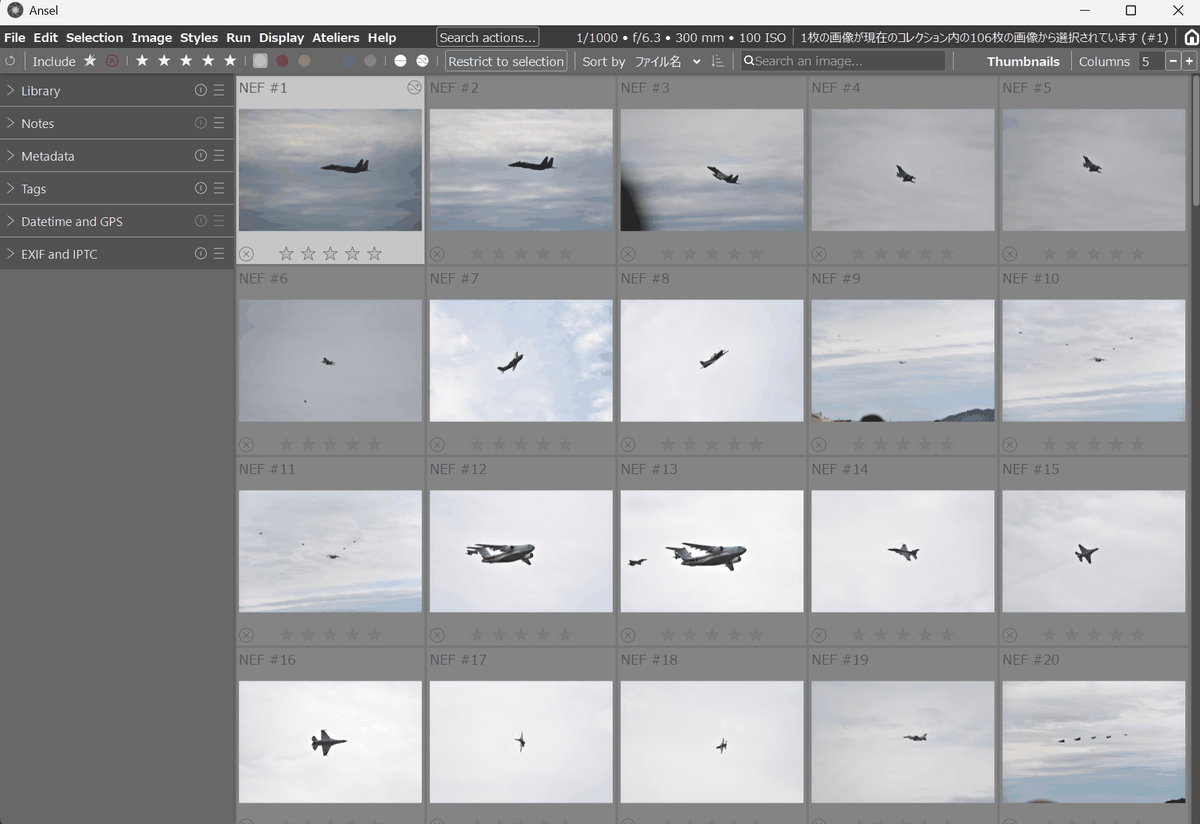Click the Restrict to selection button
This screenshot has height=824, width=1200.
point(506,61)
